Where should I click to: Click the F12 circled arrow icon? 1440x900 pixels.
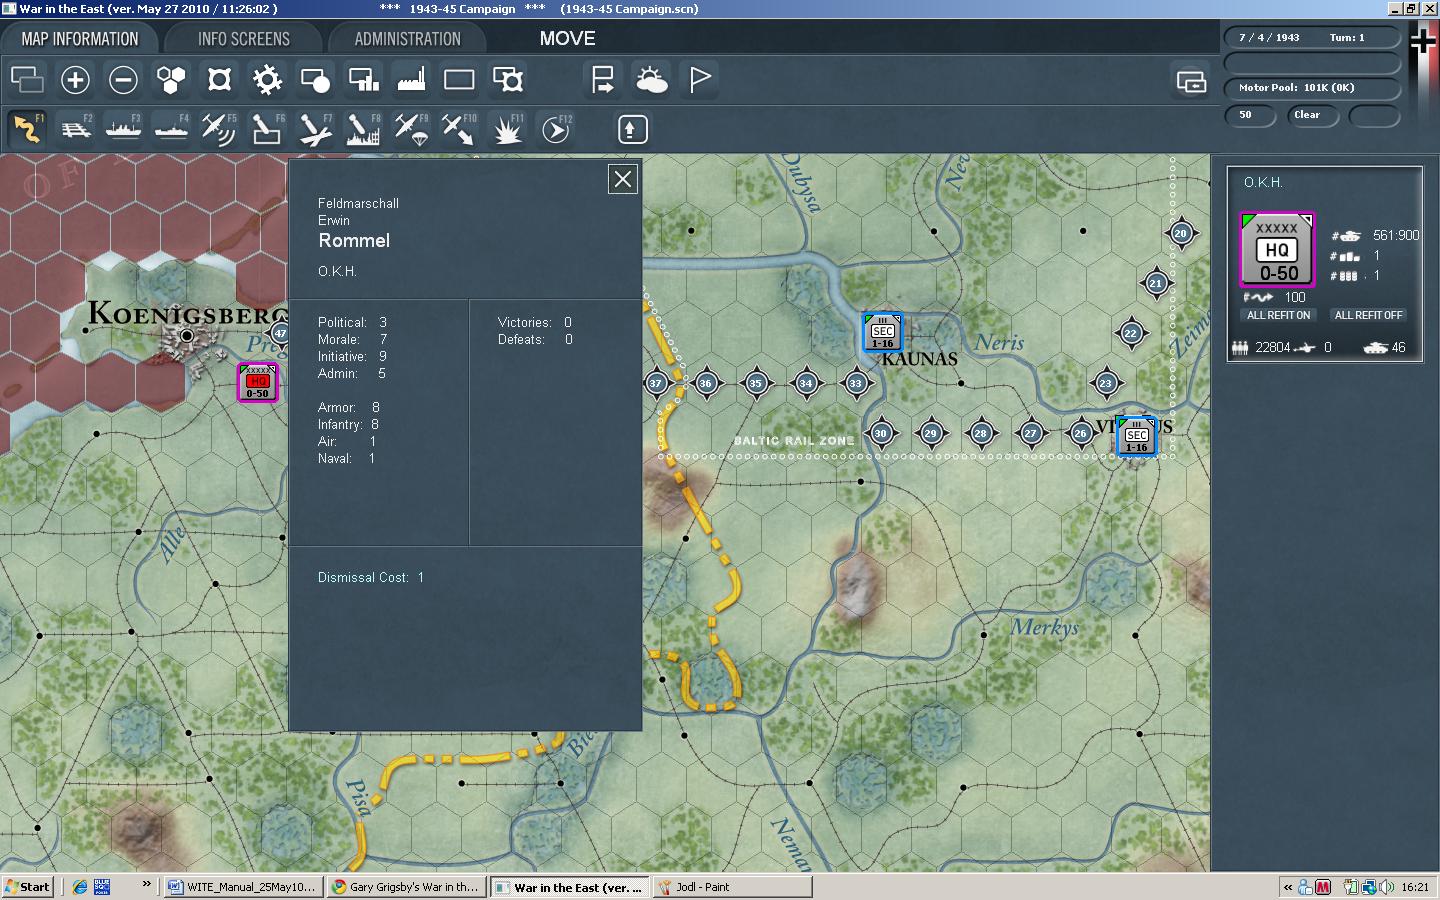click(x=555, y=129)
